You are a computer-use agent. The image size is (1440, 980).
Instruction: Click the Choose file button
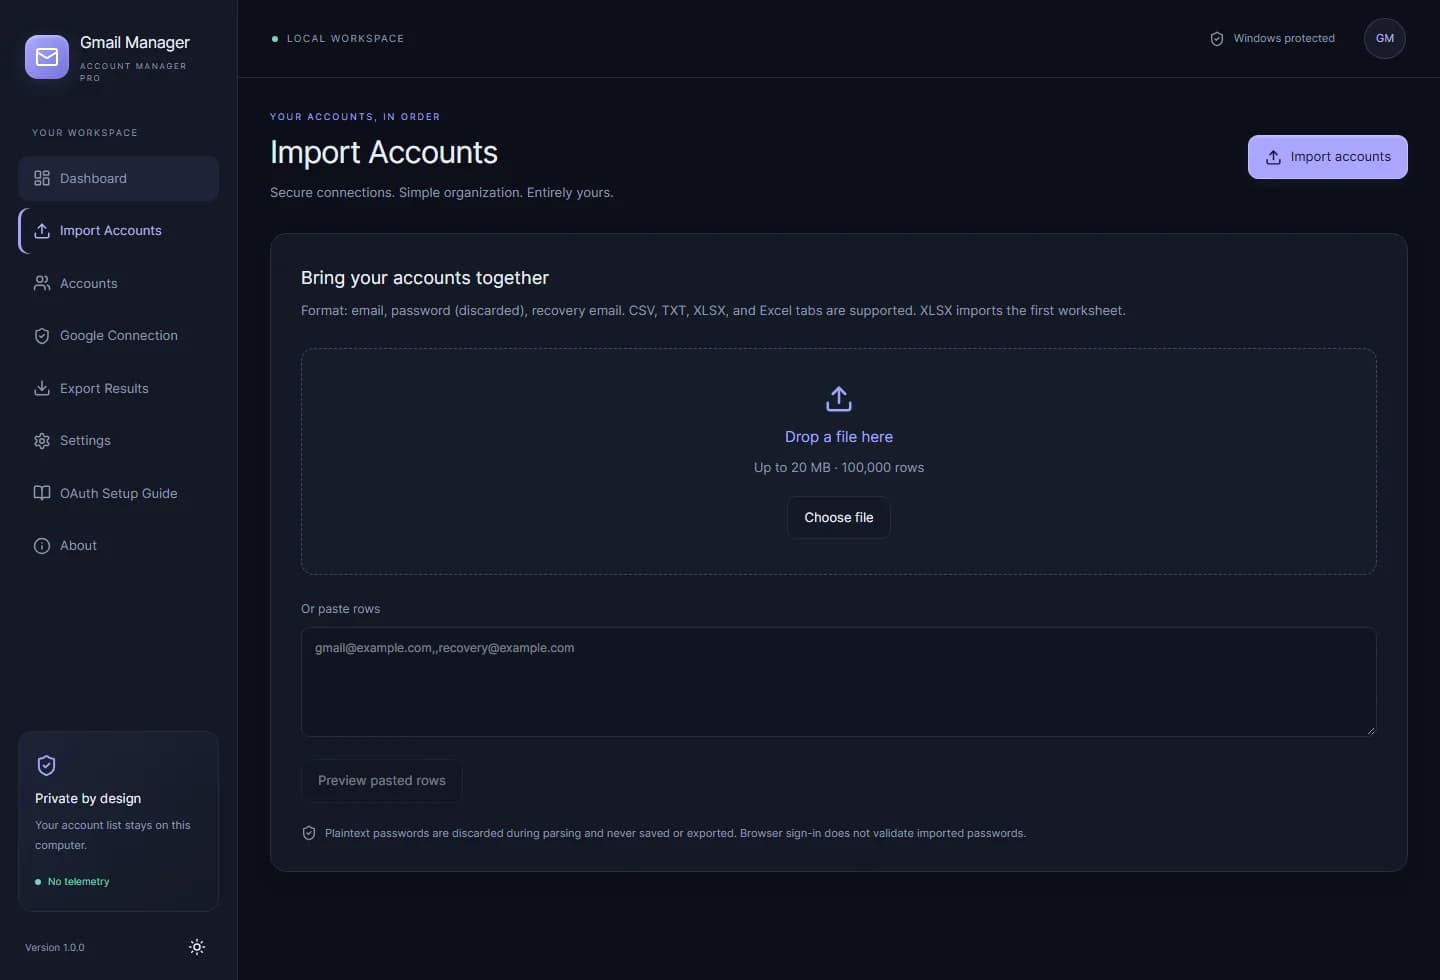[838, 517]
